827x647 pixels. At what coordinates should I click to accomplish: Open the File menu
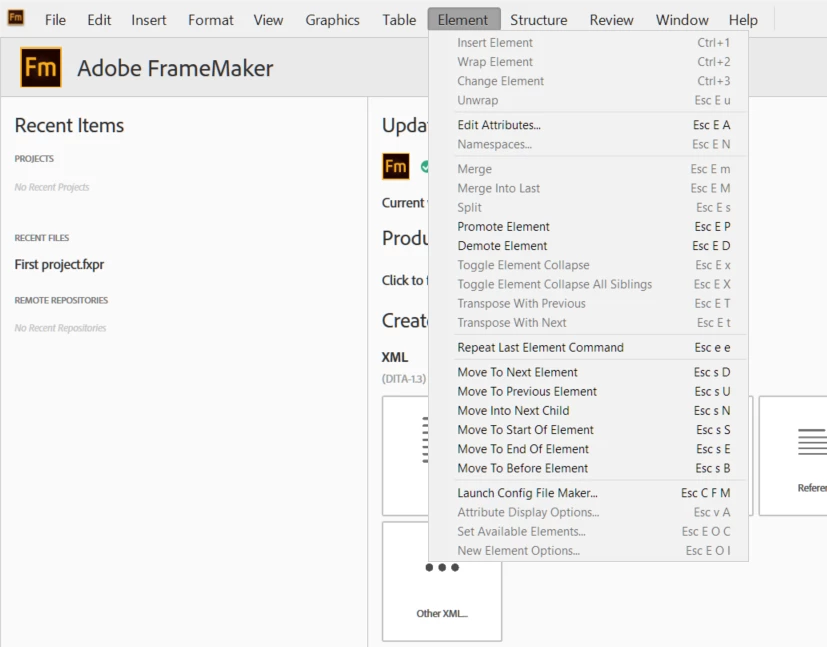pos(55,20)
